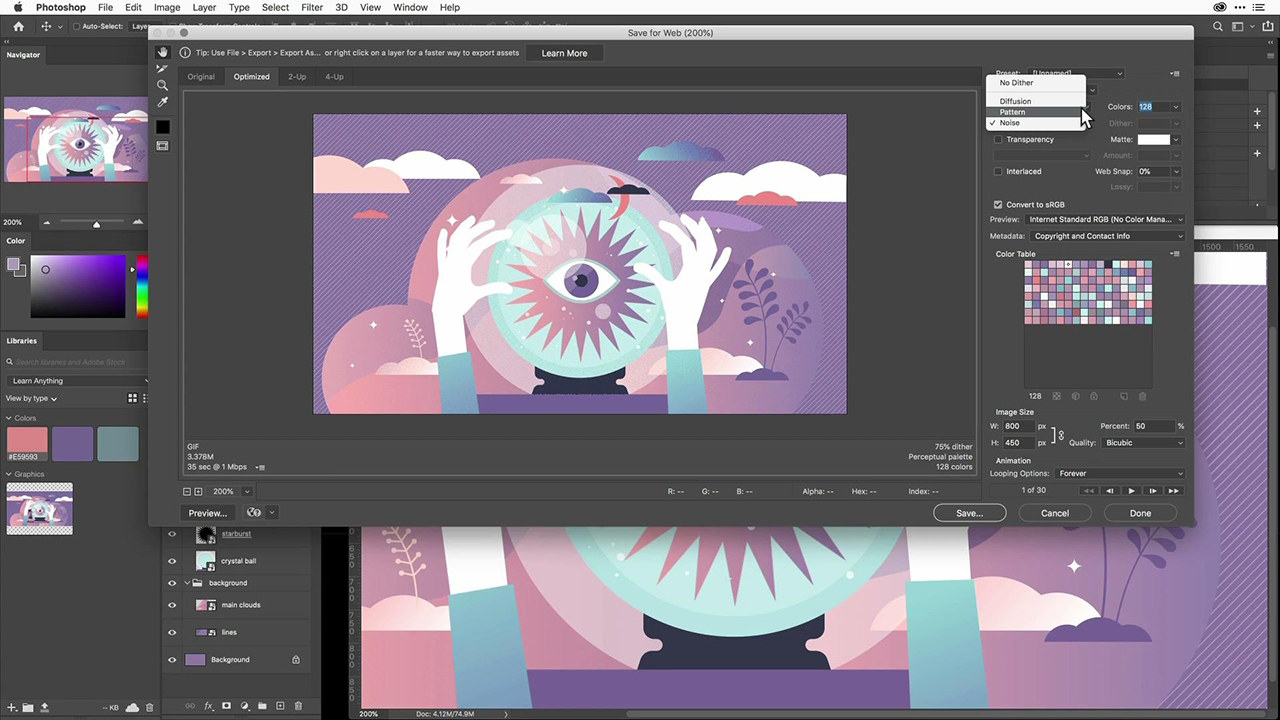Click the Save... button
This screenshot has width=1280, height=720.
(969, 513)
